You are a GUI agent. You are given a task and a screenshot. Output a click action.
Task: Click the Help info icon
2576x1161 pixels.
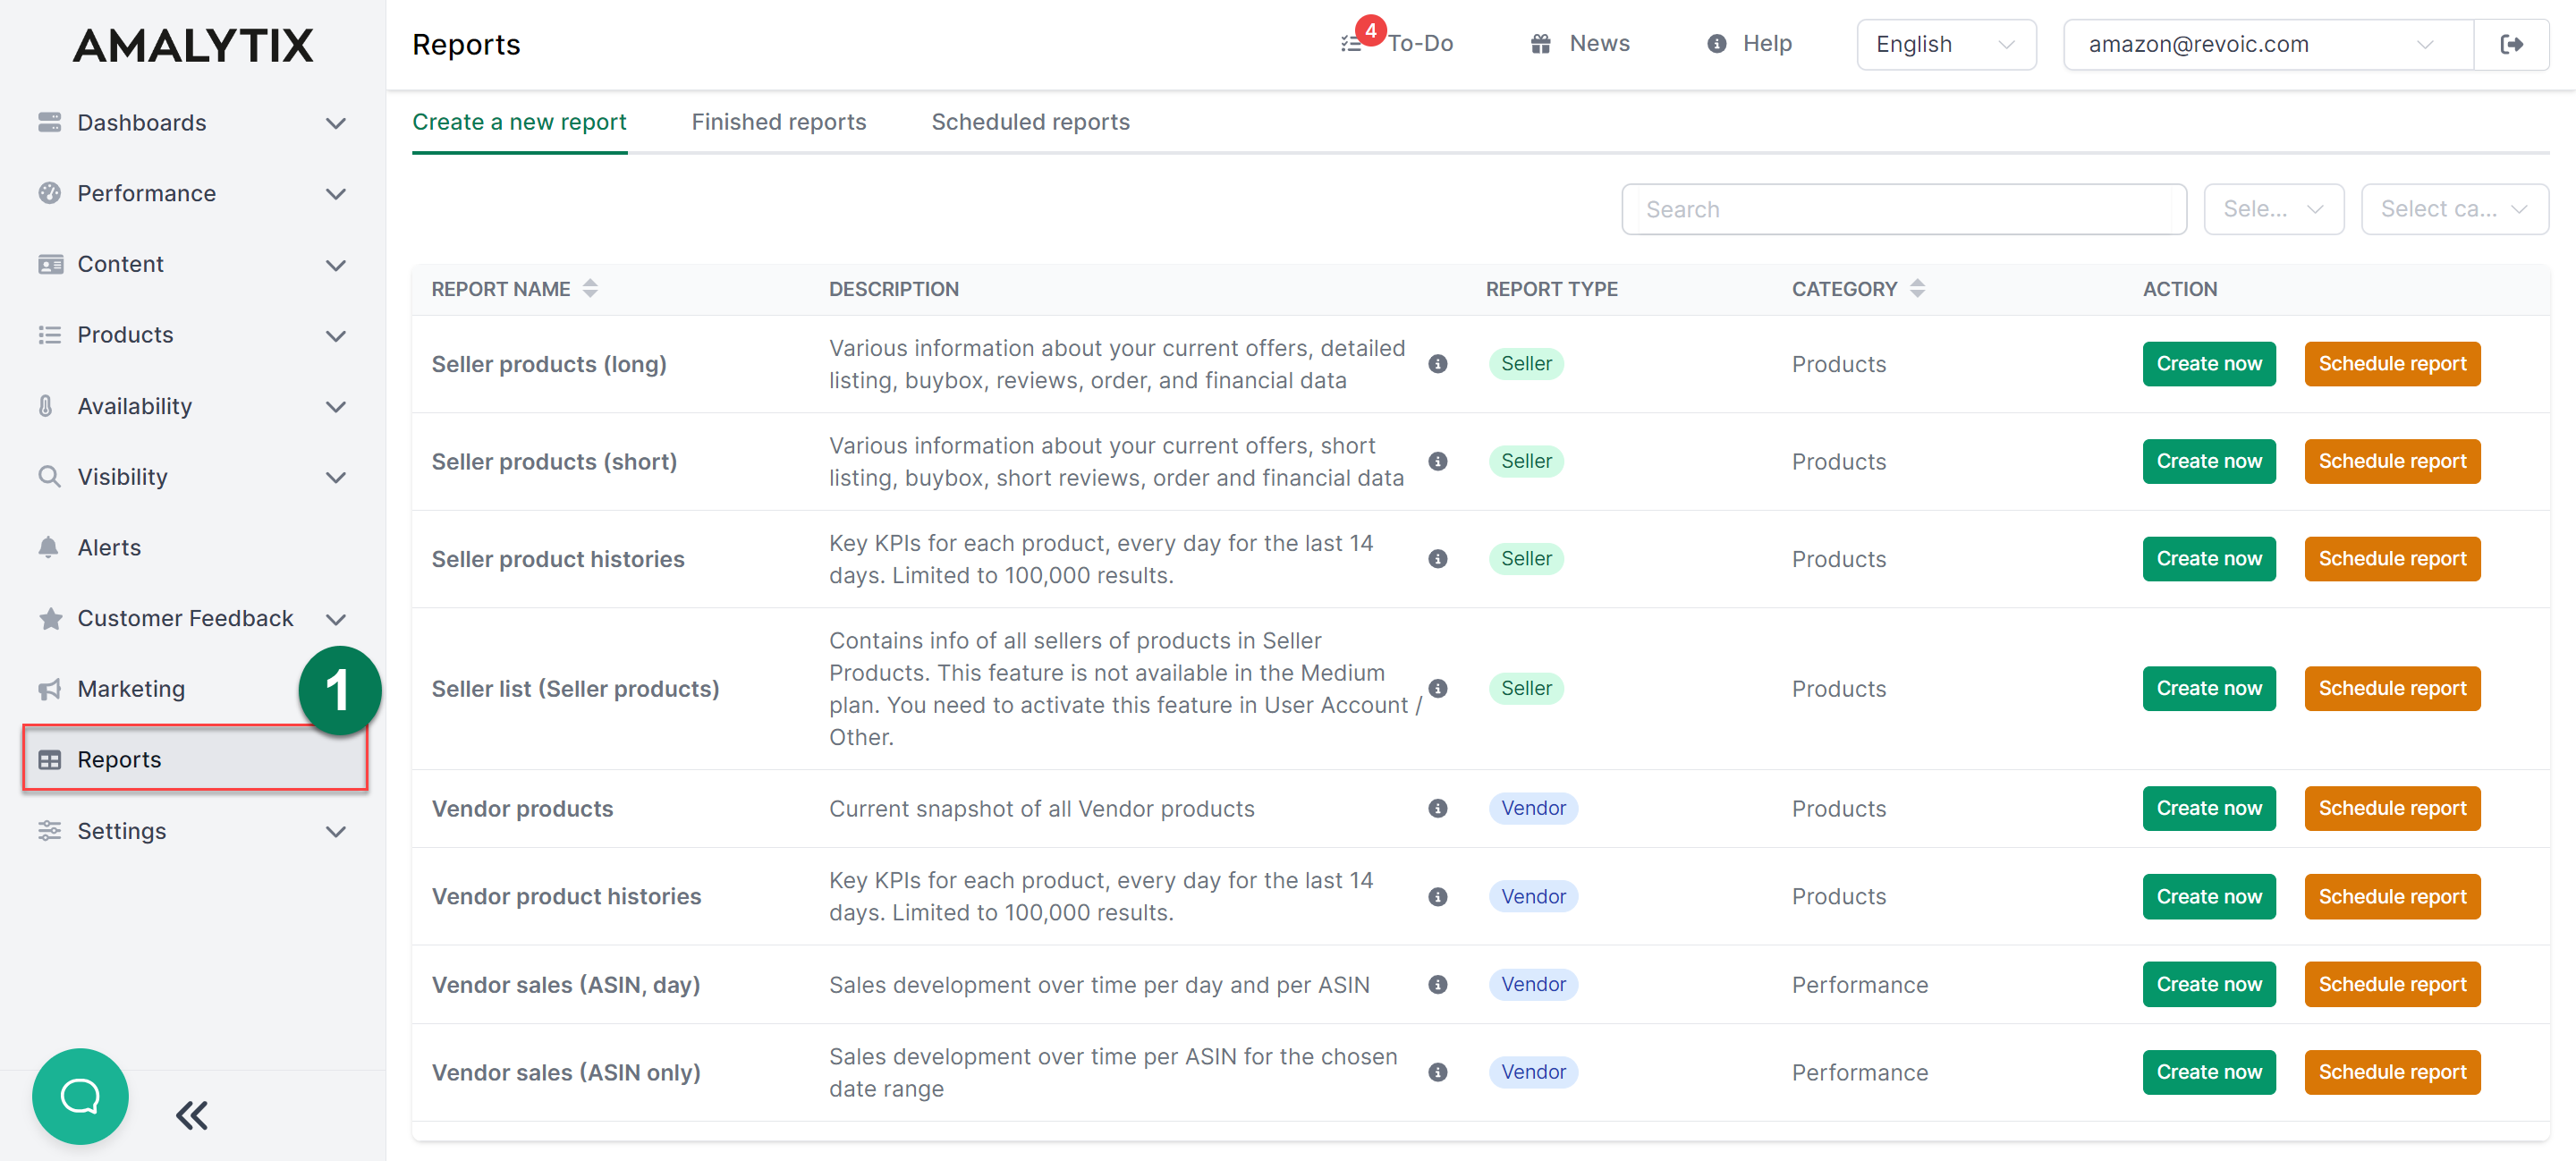(x=1716, y=43)
